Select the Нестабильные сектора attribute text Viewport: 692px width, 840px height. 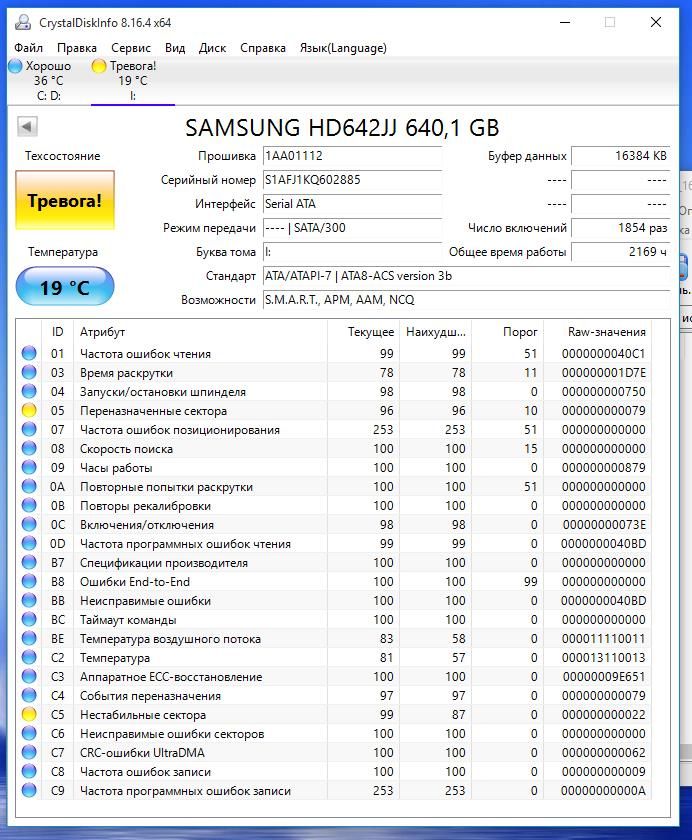click(142, 715)
